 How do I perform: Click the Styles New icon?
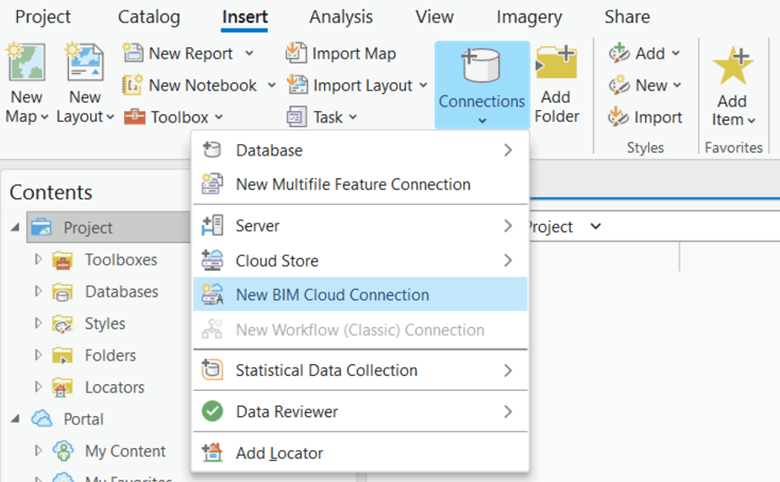(619, 85)
